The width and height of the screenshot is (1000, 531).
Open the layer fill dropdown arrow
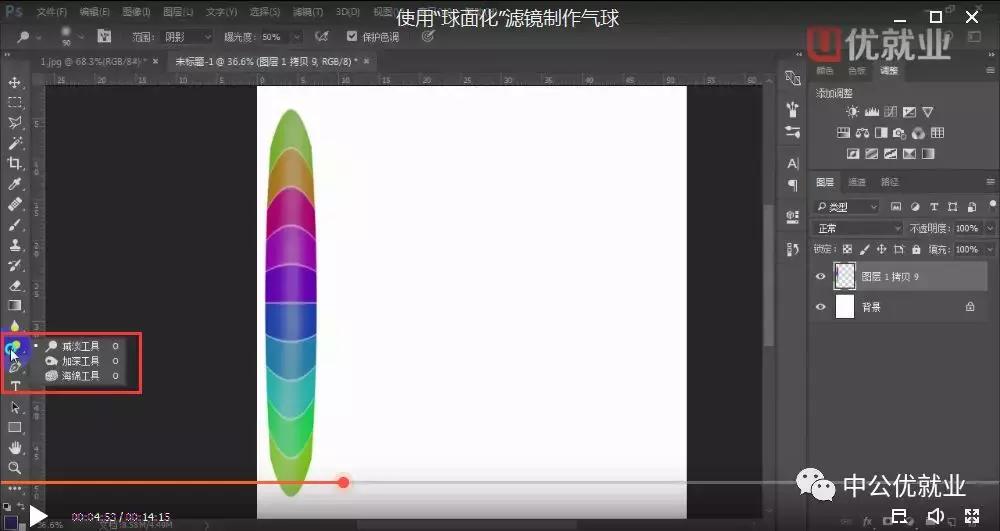990,249
